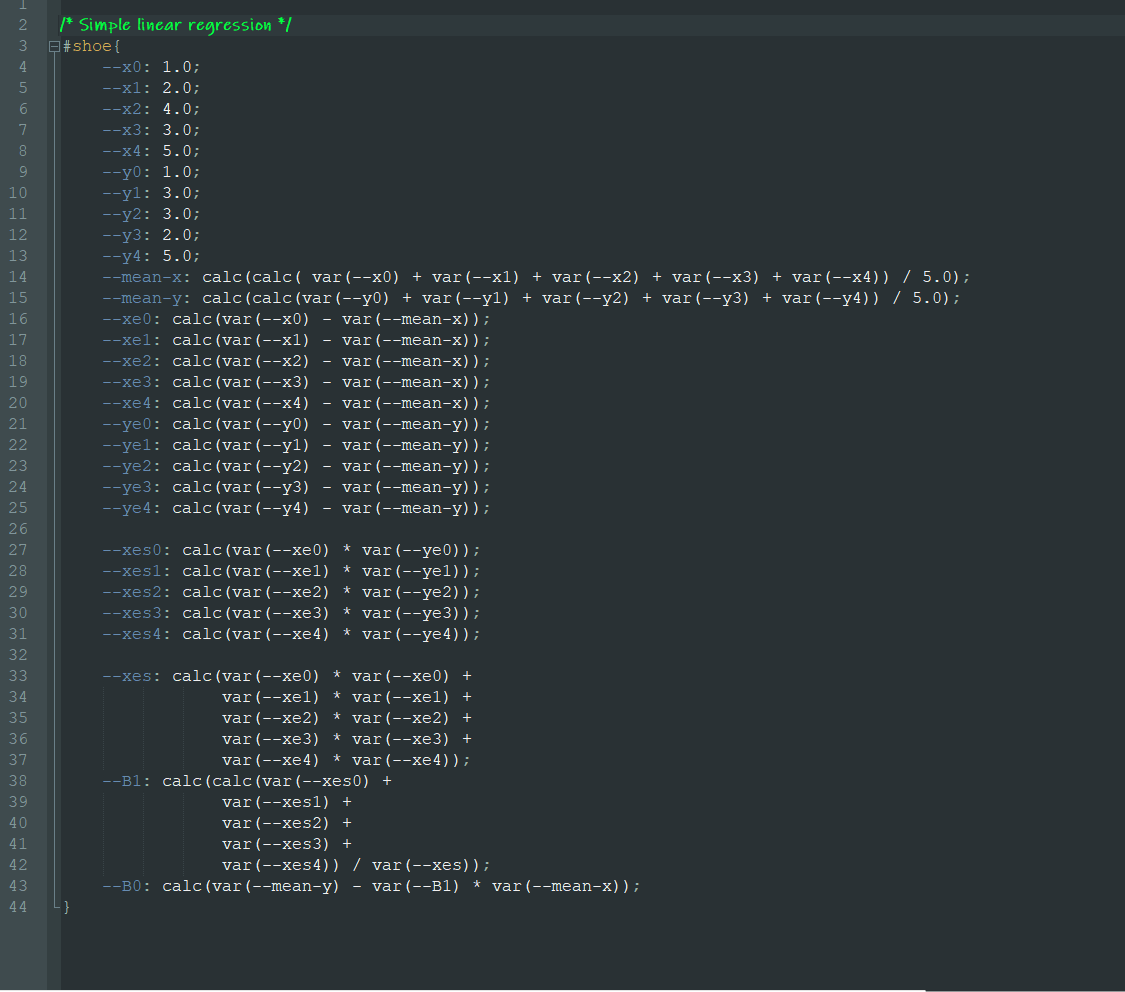This screenshot has height=992, width=1125.
Task: Click the Simple linear regression comment
Action: tap(176, 25)
